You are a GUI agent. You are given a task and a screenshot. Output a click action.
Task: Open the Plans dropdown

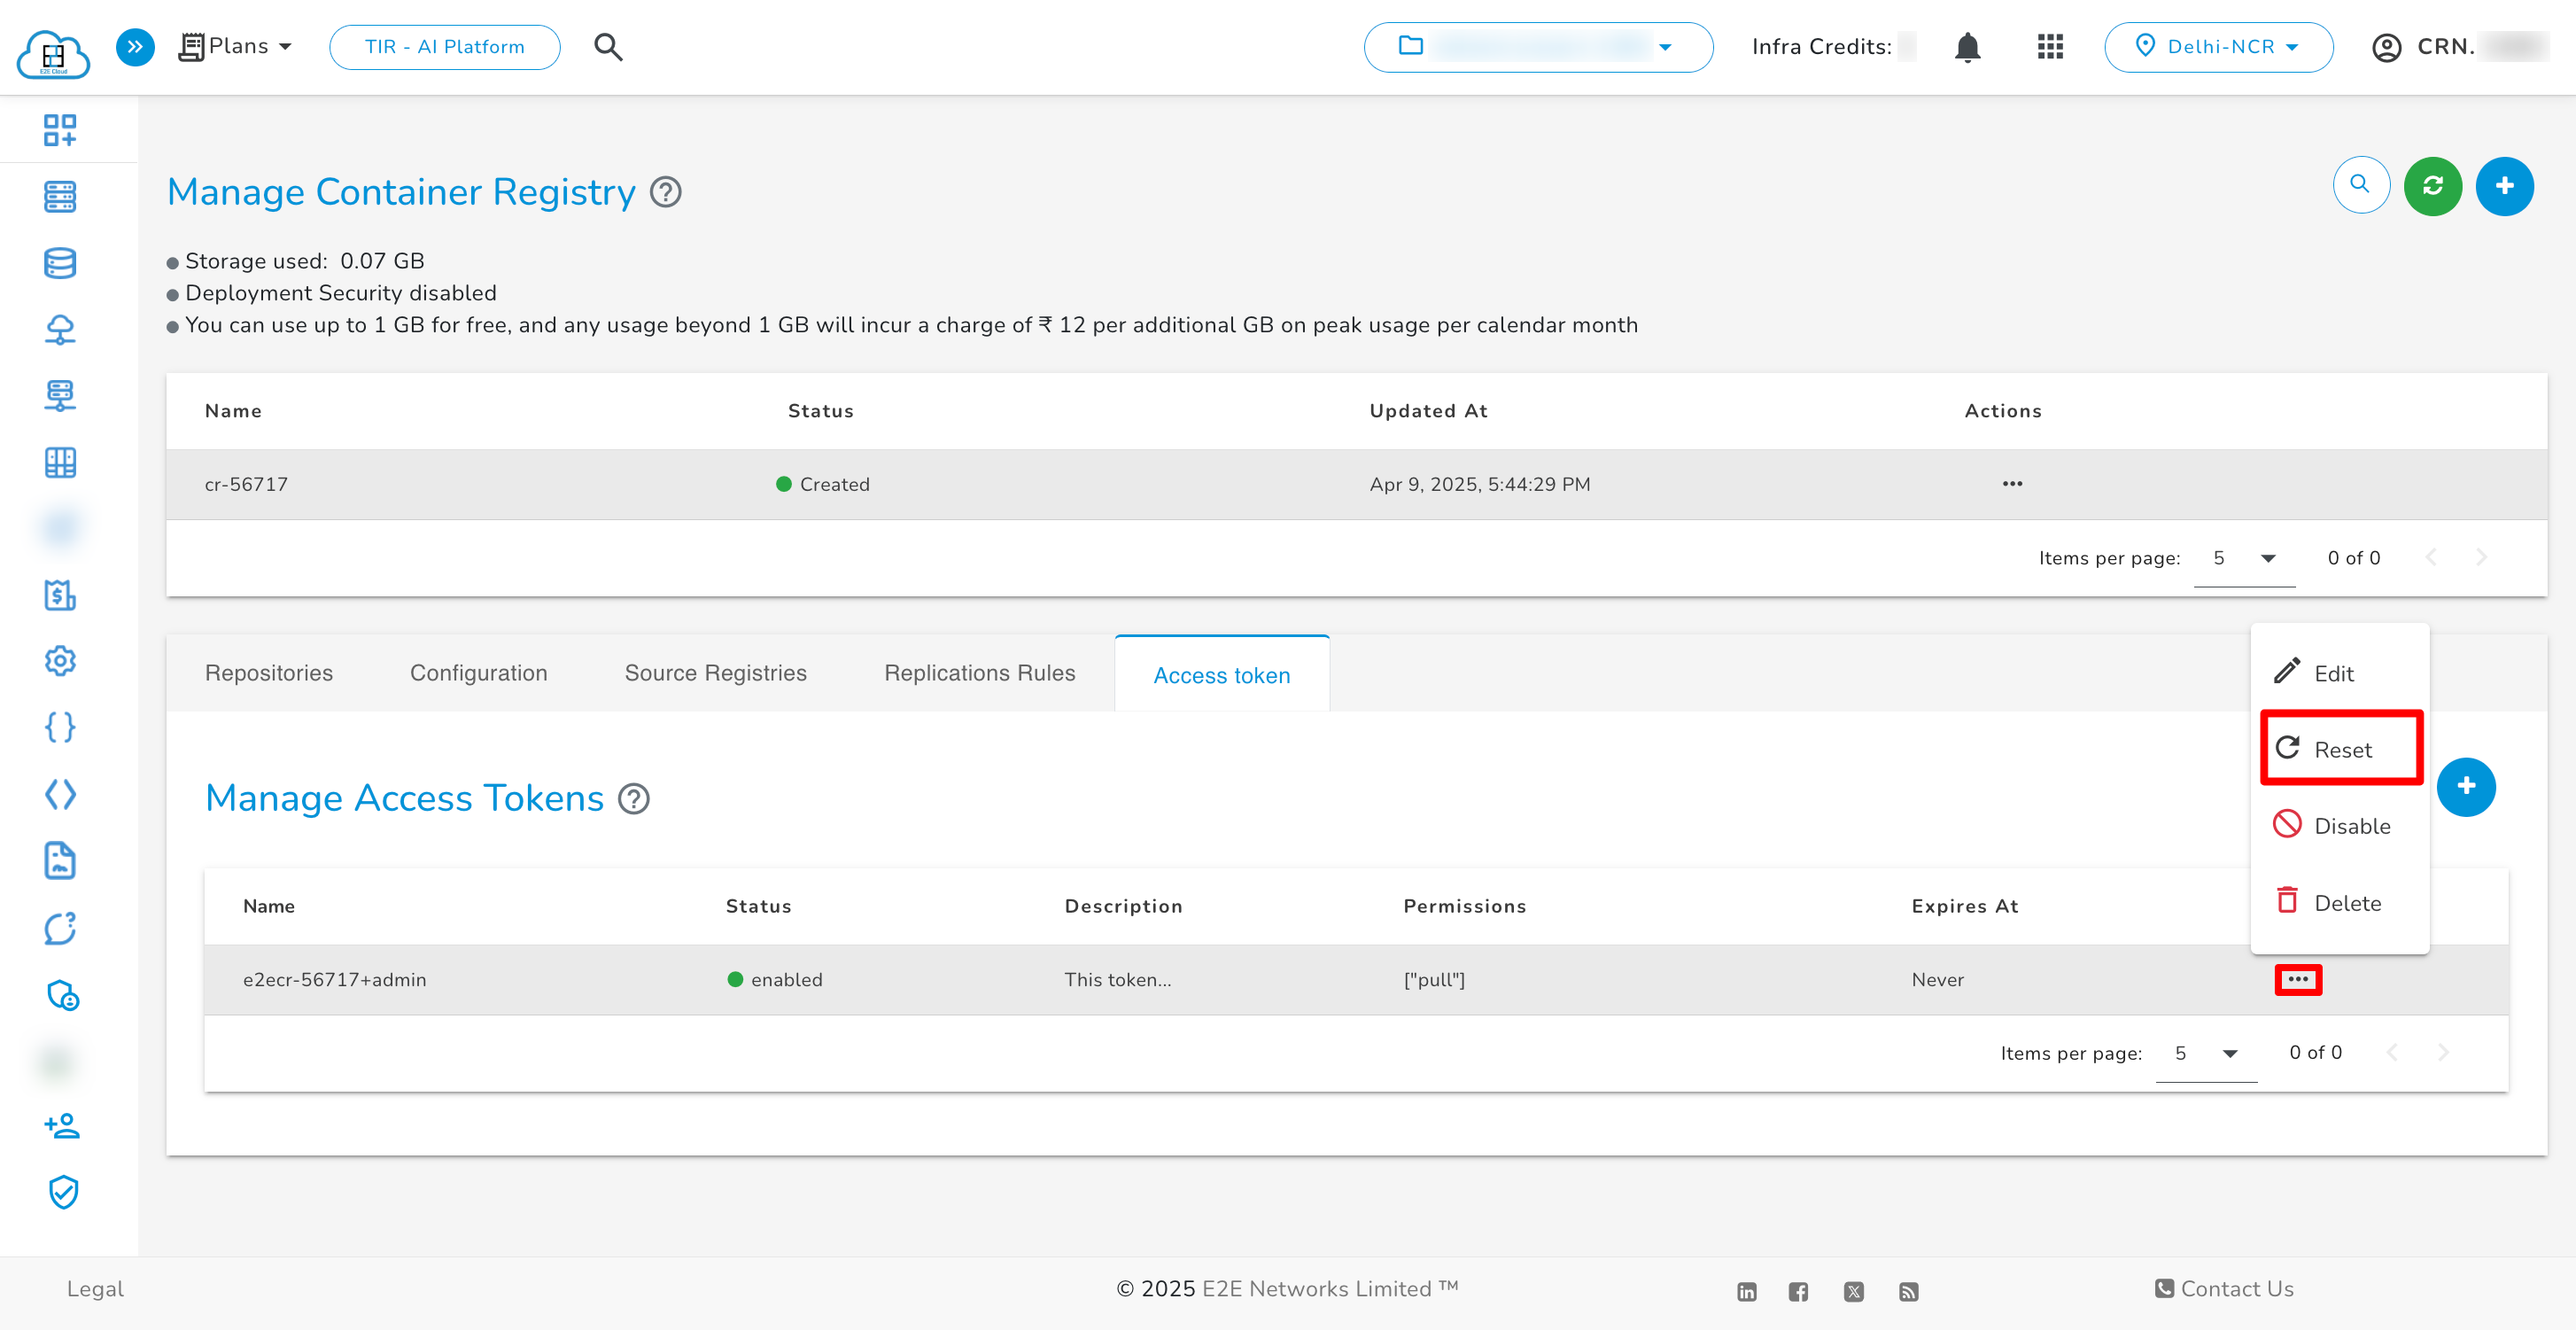pos(237,47)
